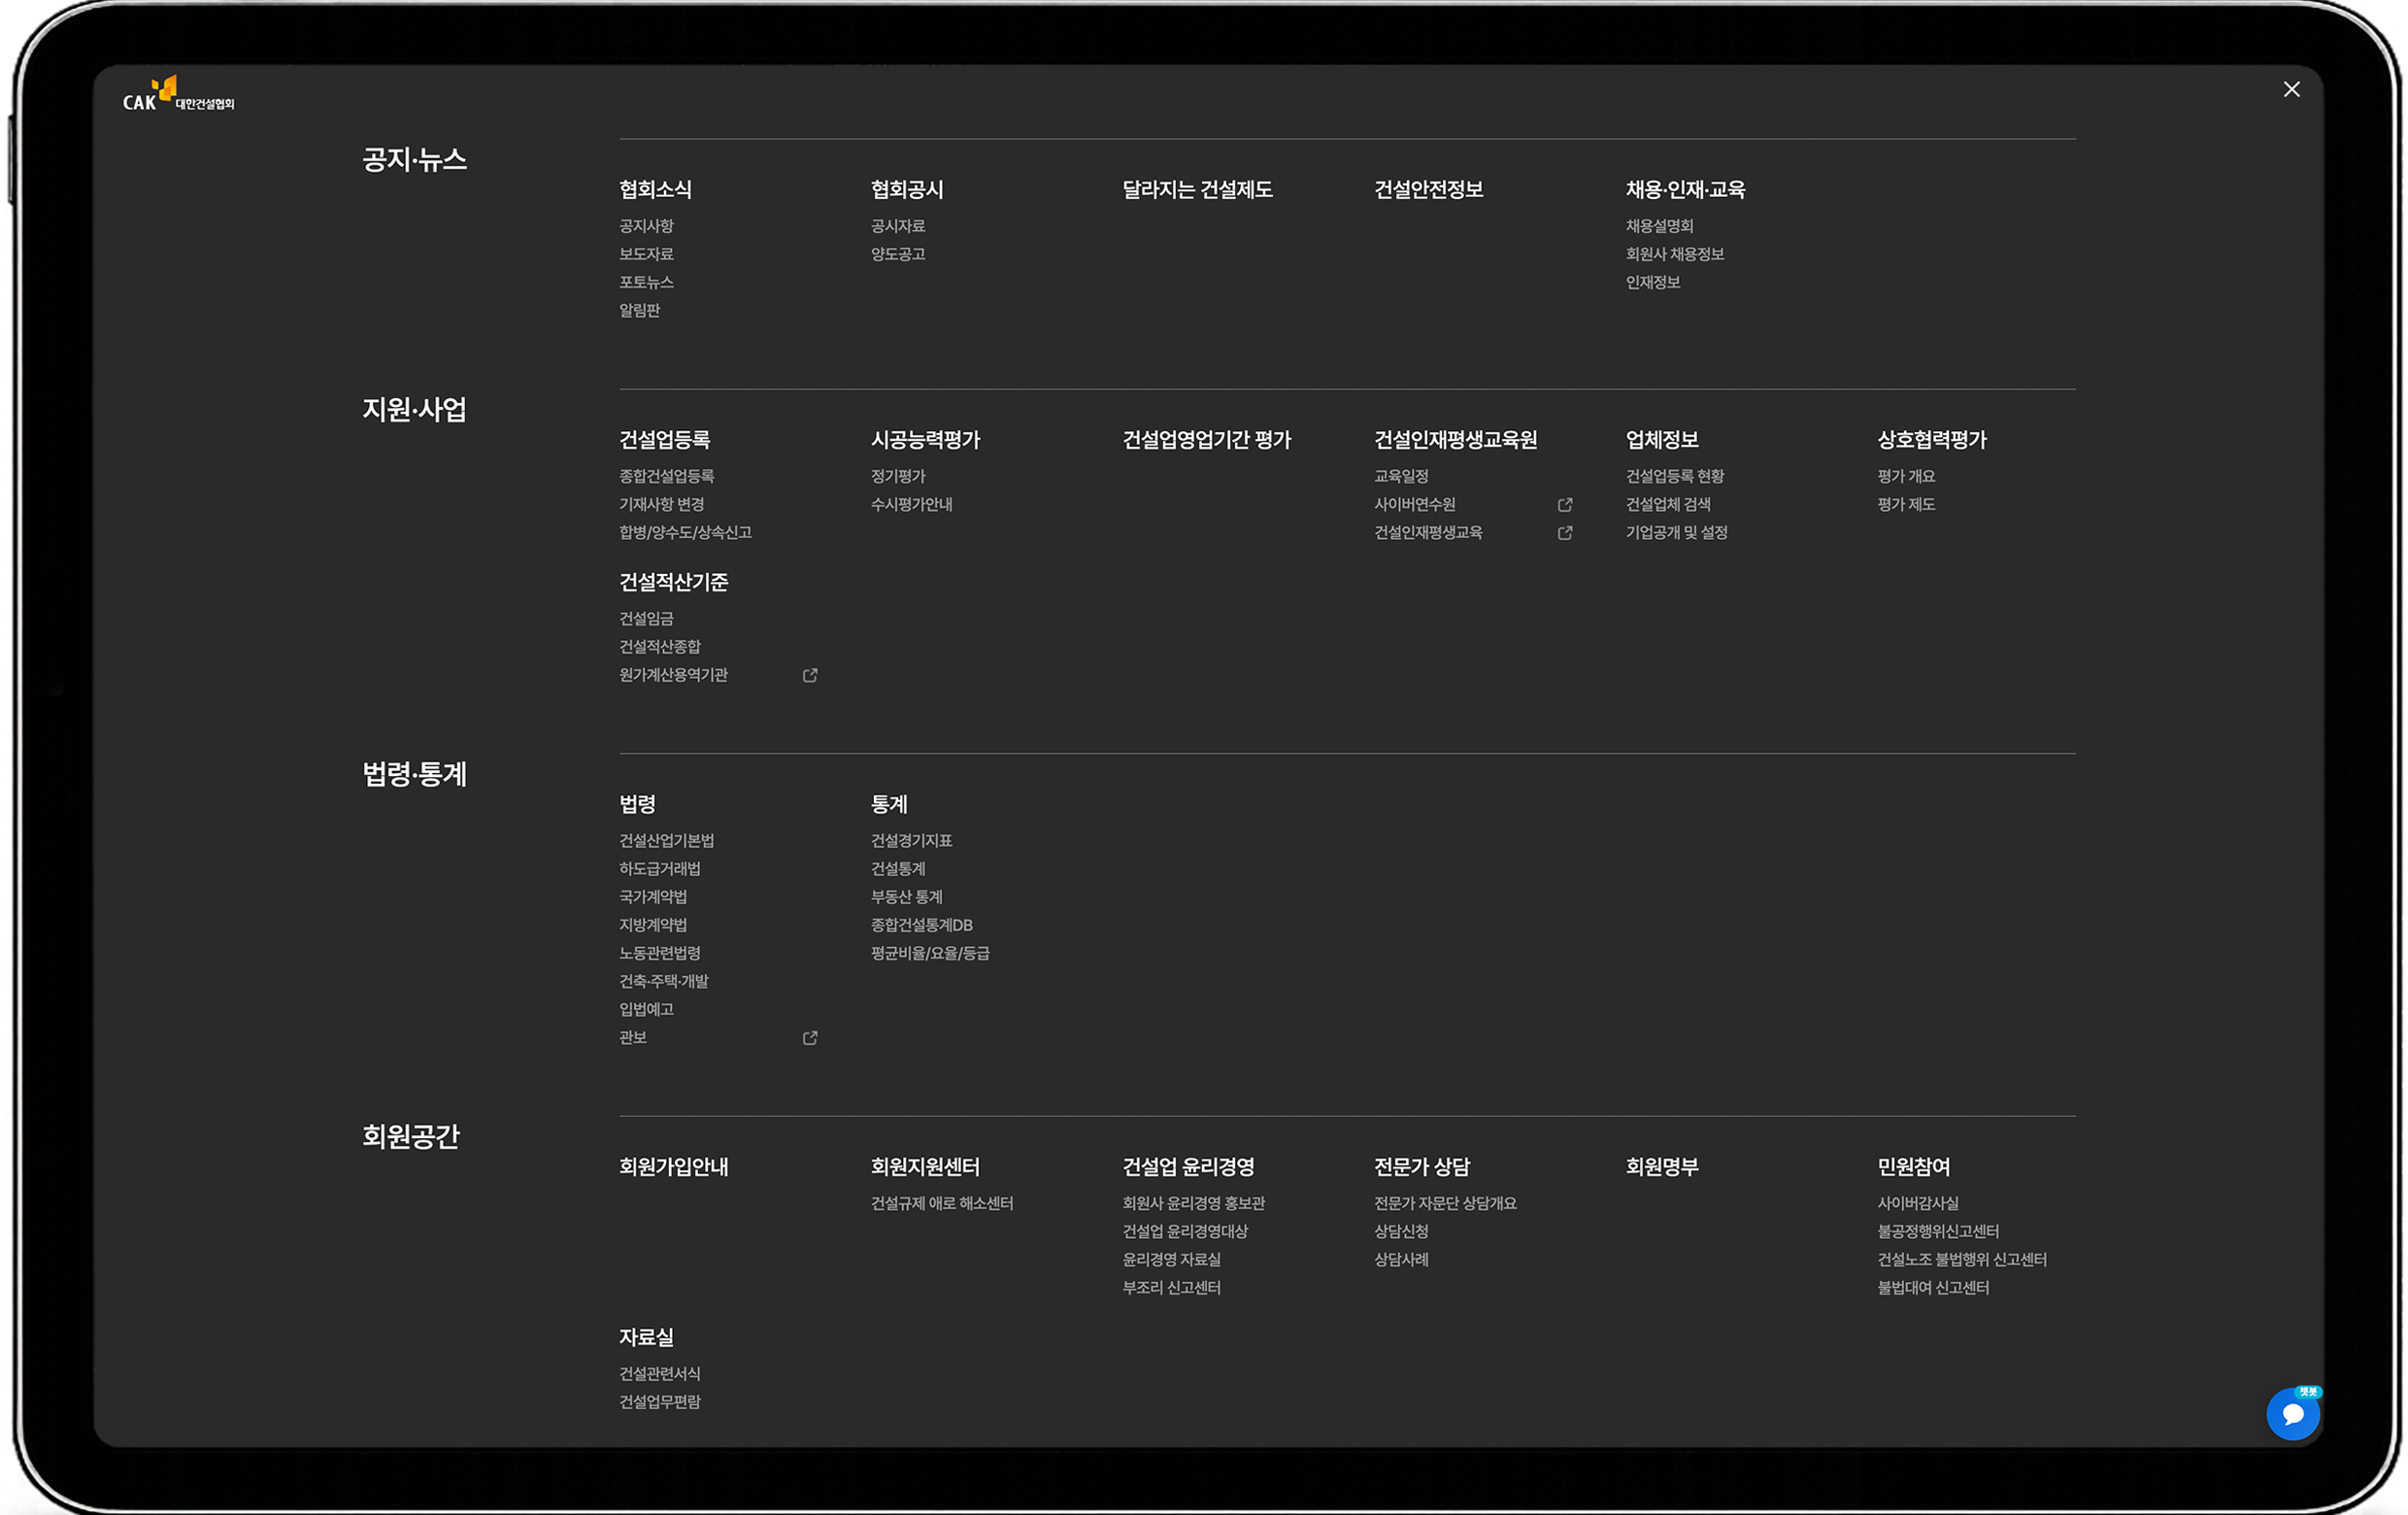
Task: Open 보도자료 link
Action: pyautogui.click(x=646, y=255)
